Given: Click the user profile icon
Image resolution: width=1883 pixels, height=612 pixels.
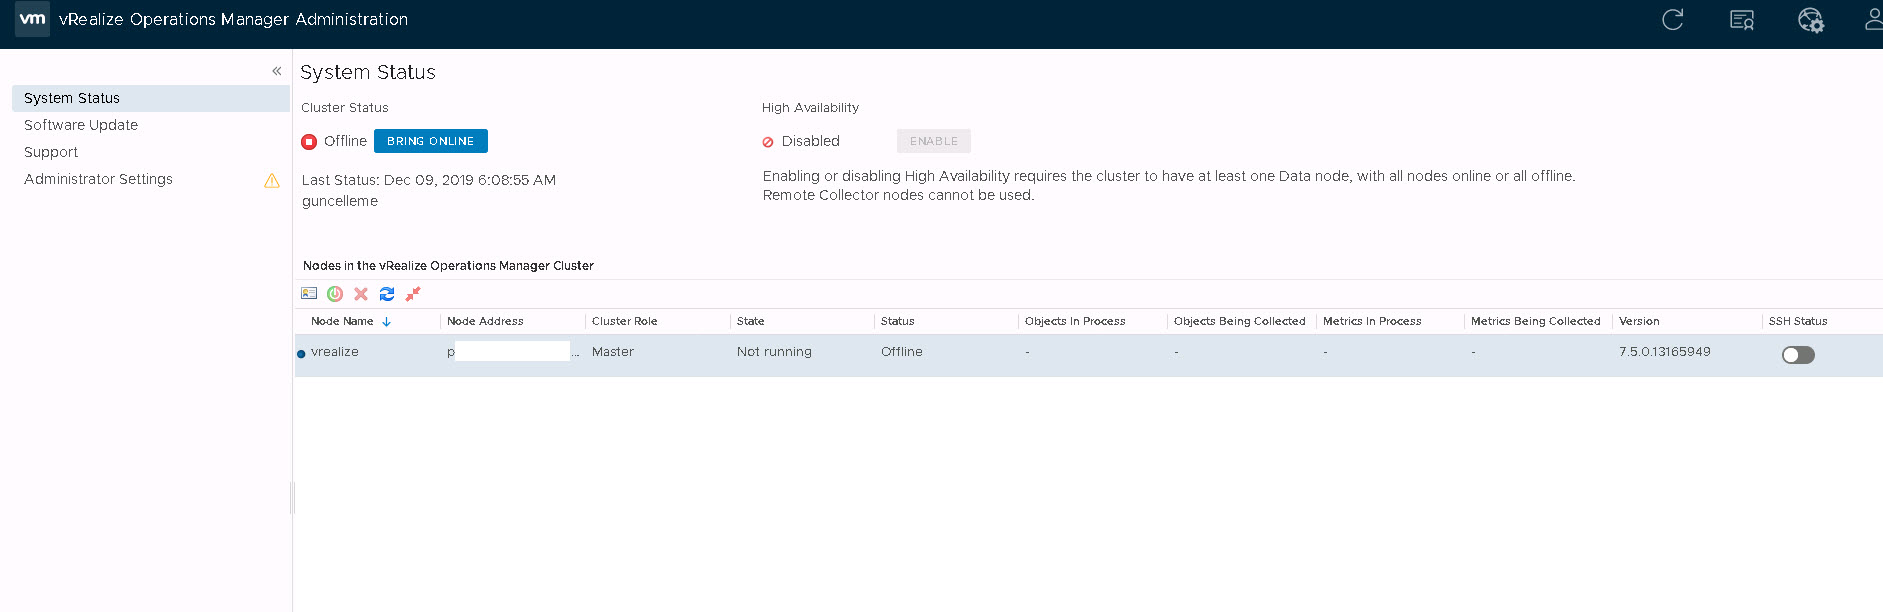Looking at the screenshot, I should [1872, 20].
